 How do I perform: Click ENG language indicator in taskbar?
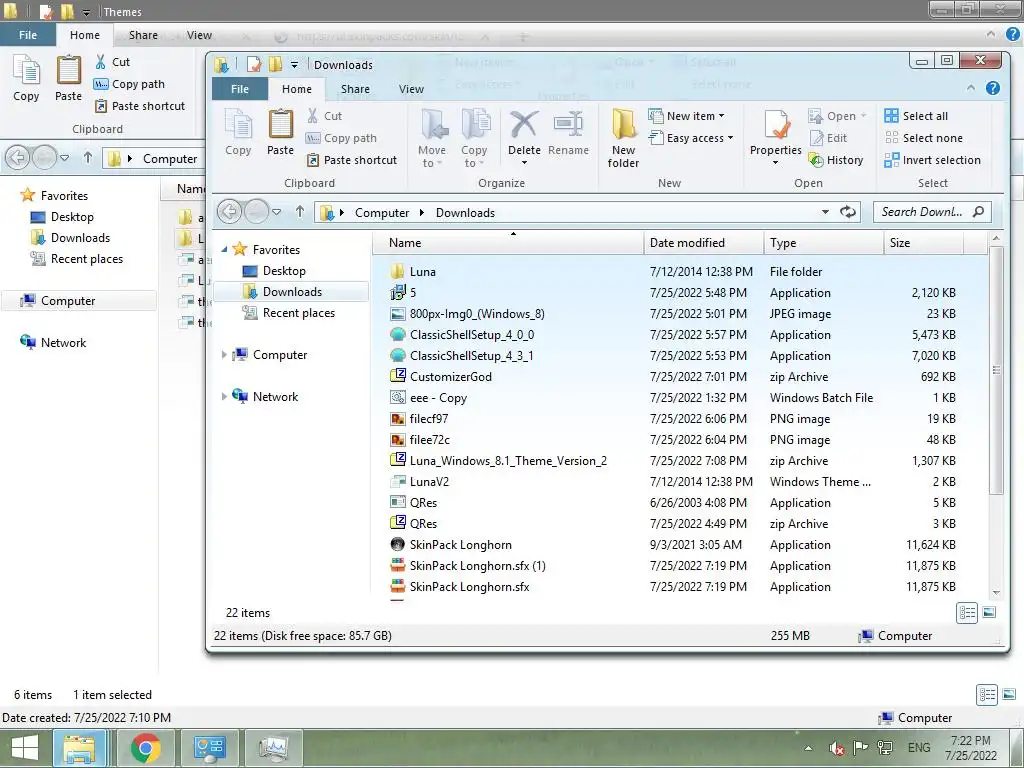click(918, 748)
